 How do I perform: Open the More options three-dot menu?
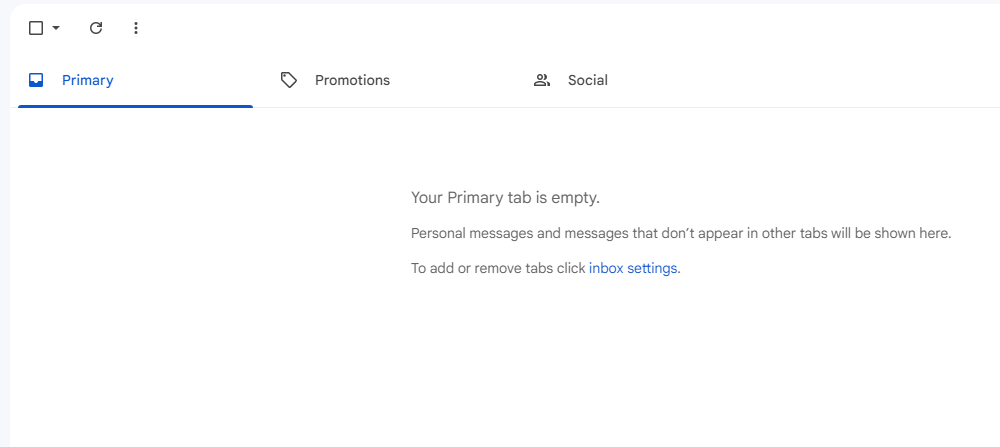136,28
